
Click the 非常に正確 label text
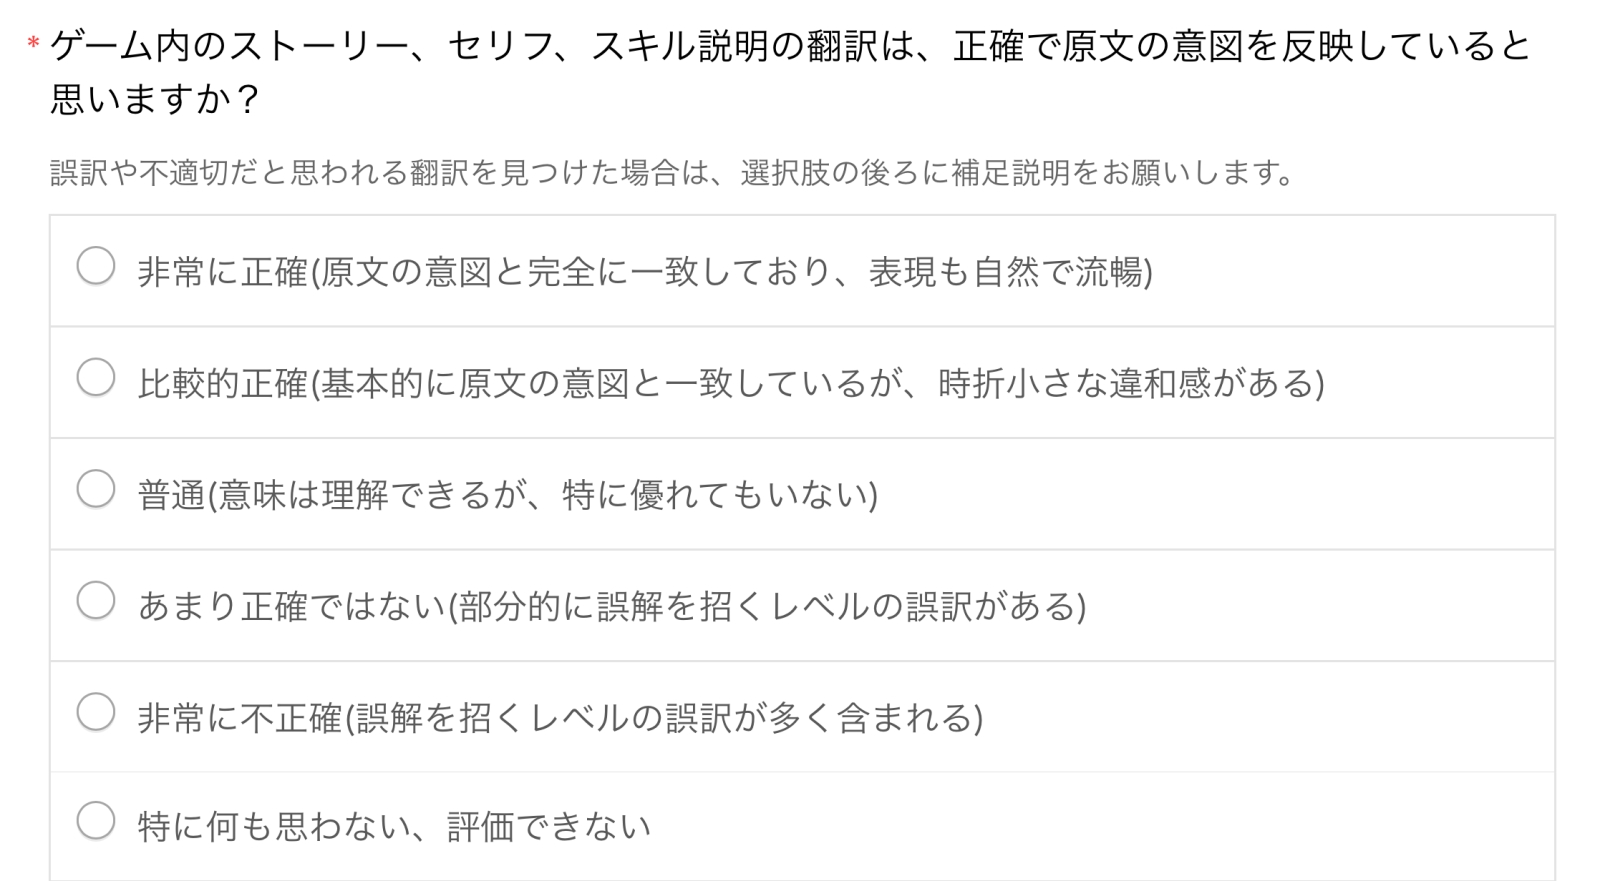pyautogui.click(x=222, y=272)
